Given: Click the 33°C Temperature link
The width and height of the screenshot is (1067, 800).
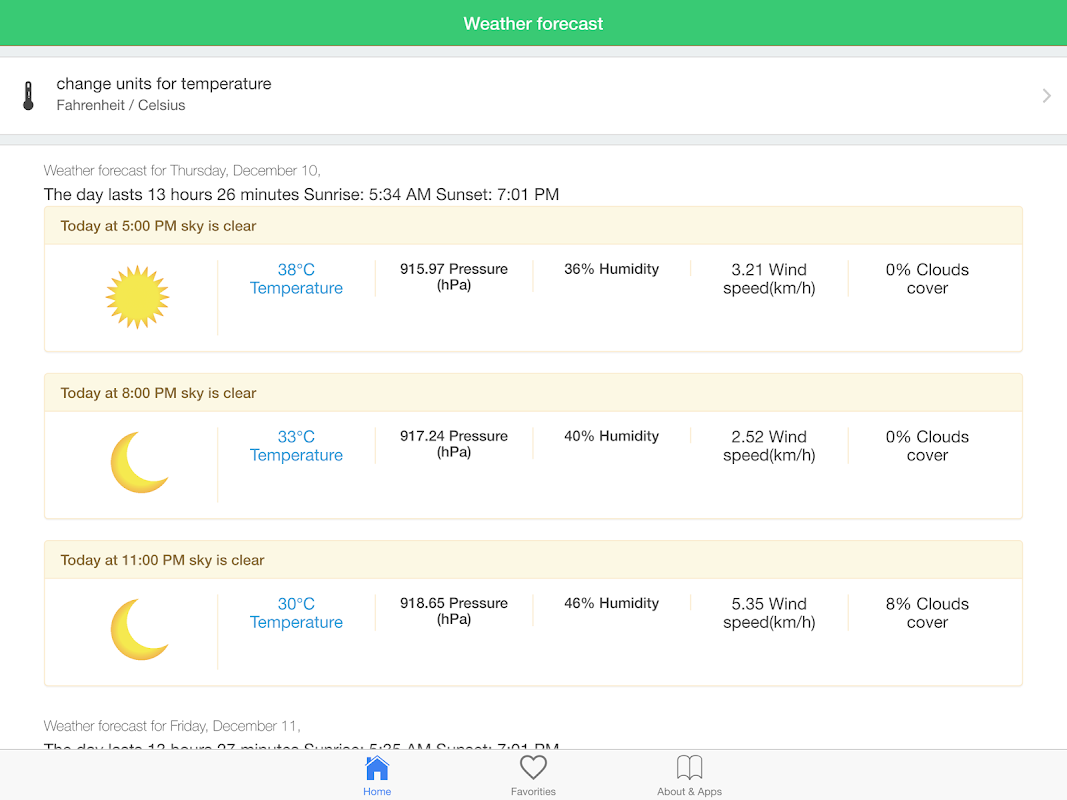Looking at the screenshot, I should click(296, 446).
